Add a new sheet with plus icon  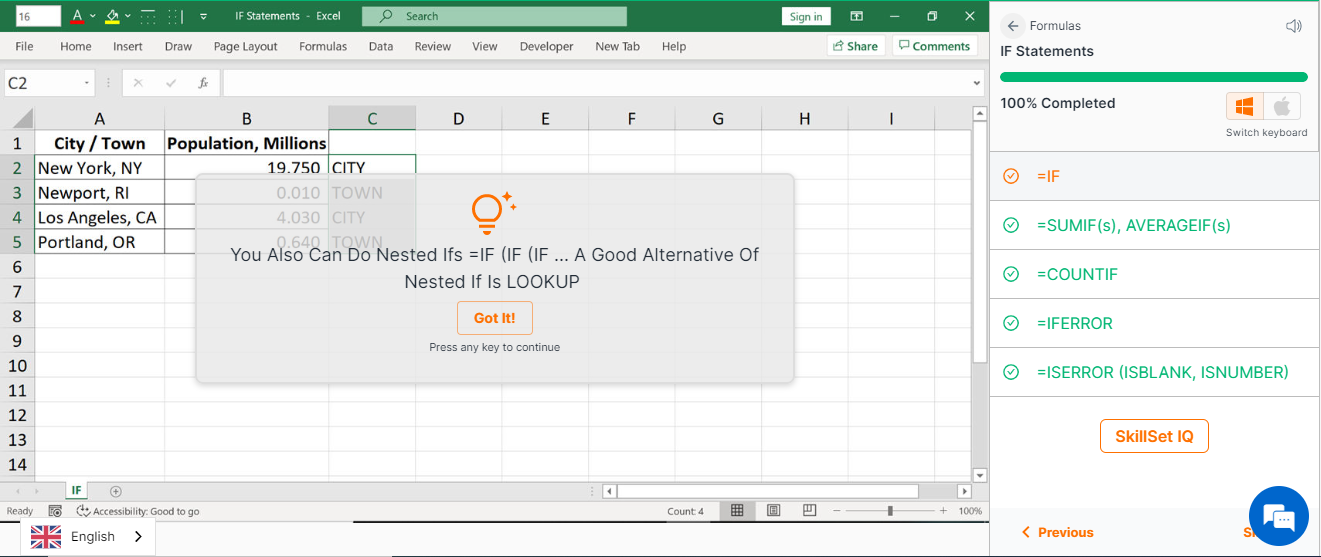116,491
